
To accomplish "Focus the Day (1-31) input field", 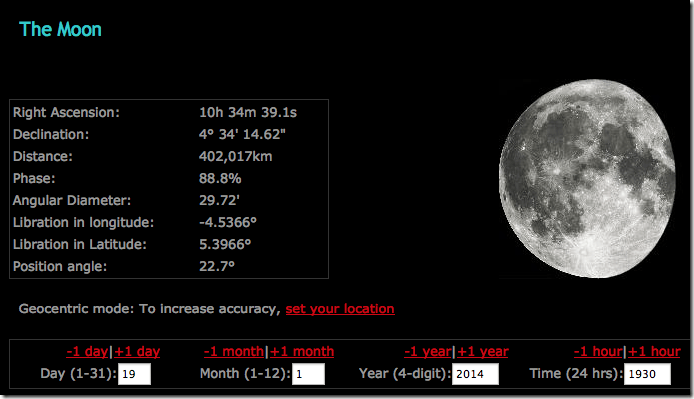I will coord(135,374).
